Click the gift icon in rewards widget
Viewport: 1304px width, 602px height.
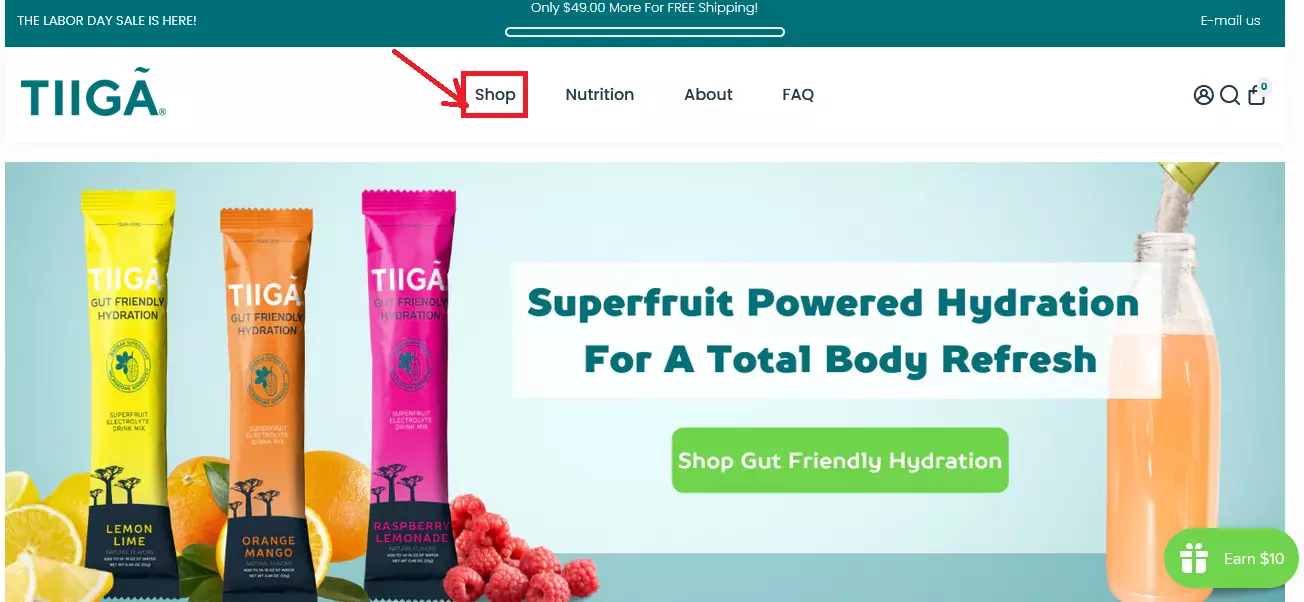1194,558
